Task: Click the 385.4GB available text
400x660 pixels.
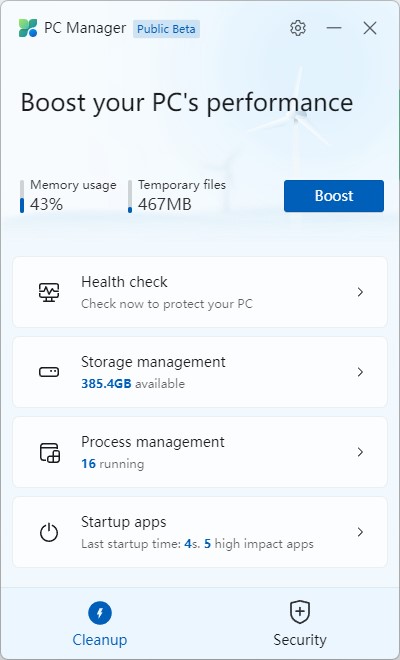Action: [x=133, y=383]
